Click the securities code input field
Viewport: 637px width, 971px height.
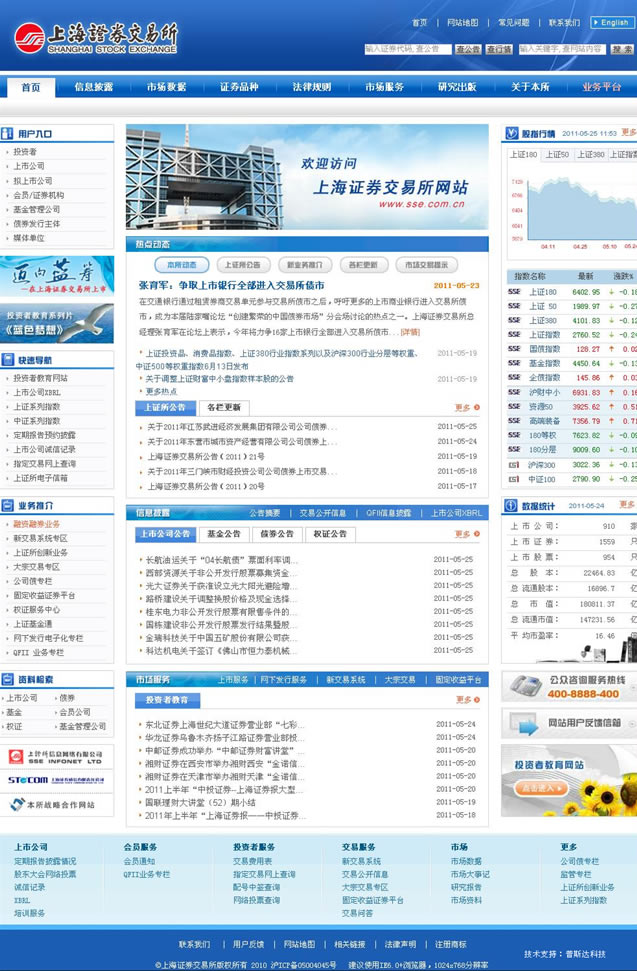click(x=408, y=49)
